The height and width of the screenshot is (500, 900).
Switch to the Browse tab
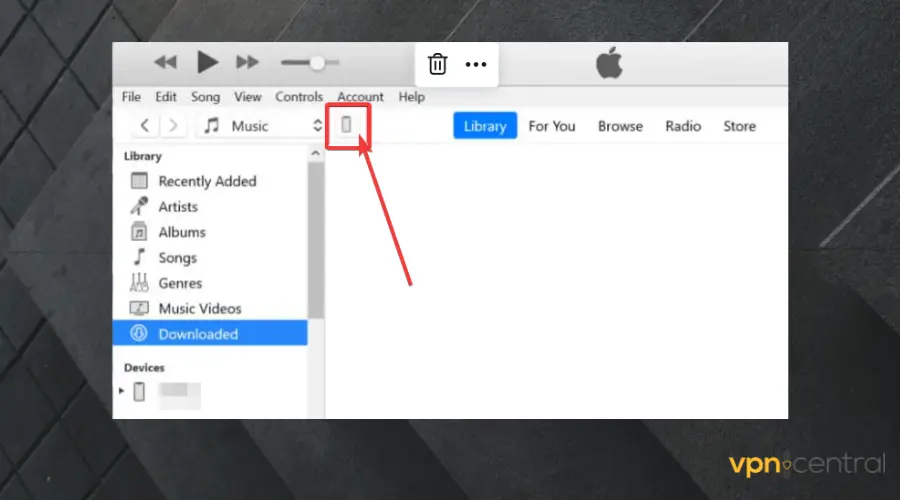[x=620, y=126]
